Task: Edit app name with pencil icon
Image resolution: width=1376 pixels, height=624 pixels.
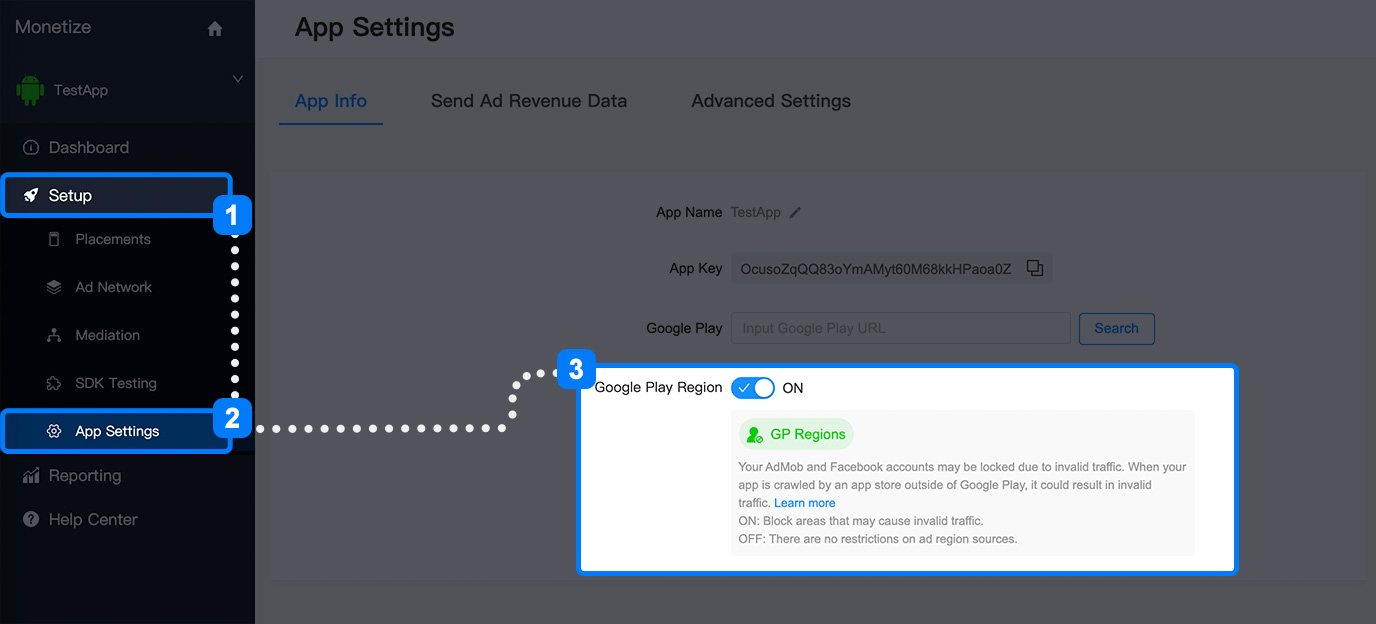Action: point(795,213)
